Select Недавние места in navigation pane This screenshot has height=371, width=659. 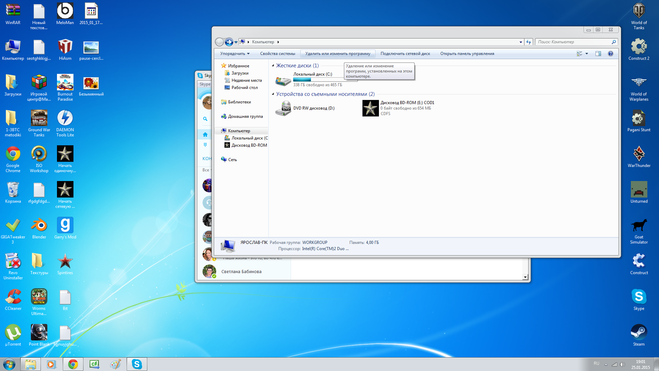(x=243, y=80)
